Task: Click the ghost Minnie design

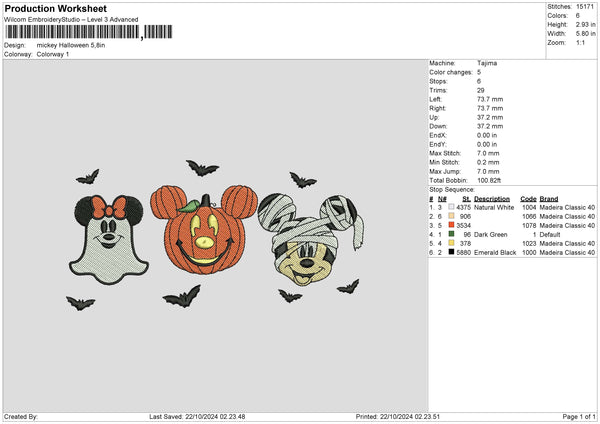Action: [x=109, y=240]
